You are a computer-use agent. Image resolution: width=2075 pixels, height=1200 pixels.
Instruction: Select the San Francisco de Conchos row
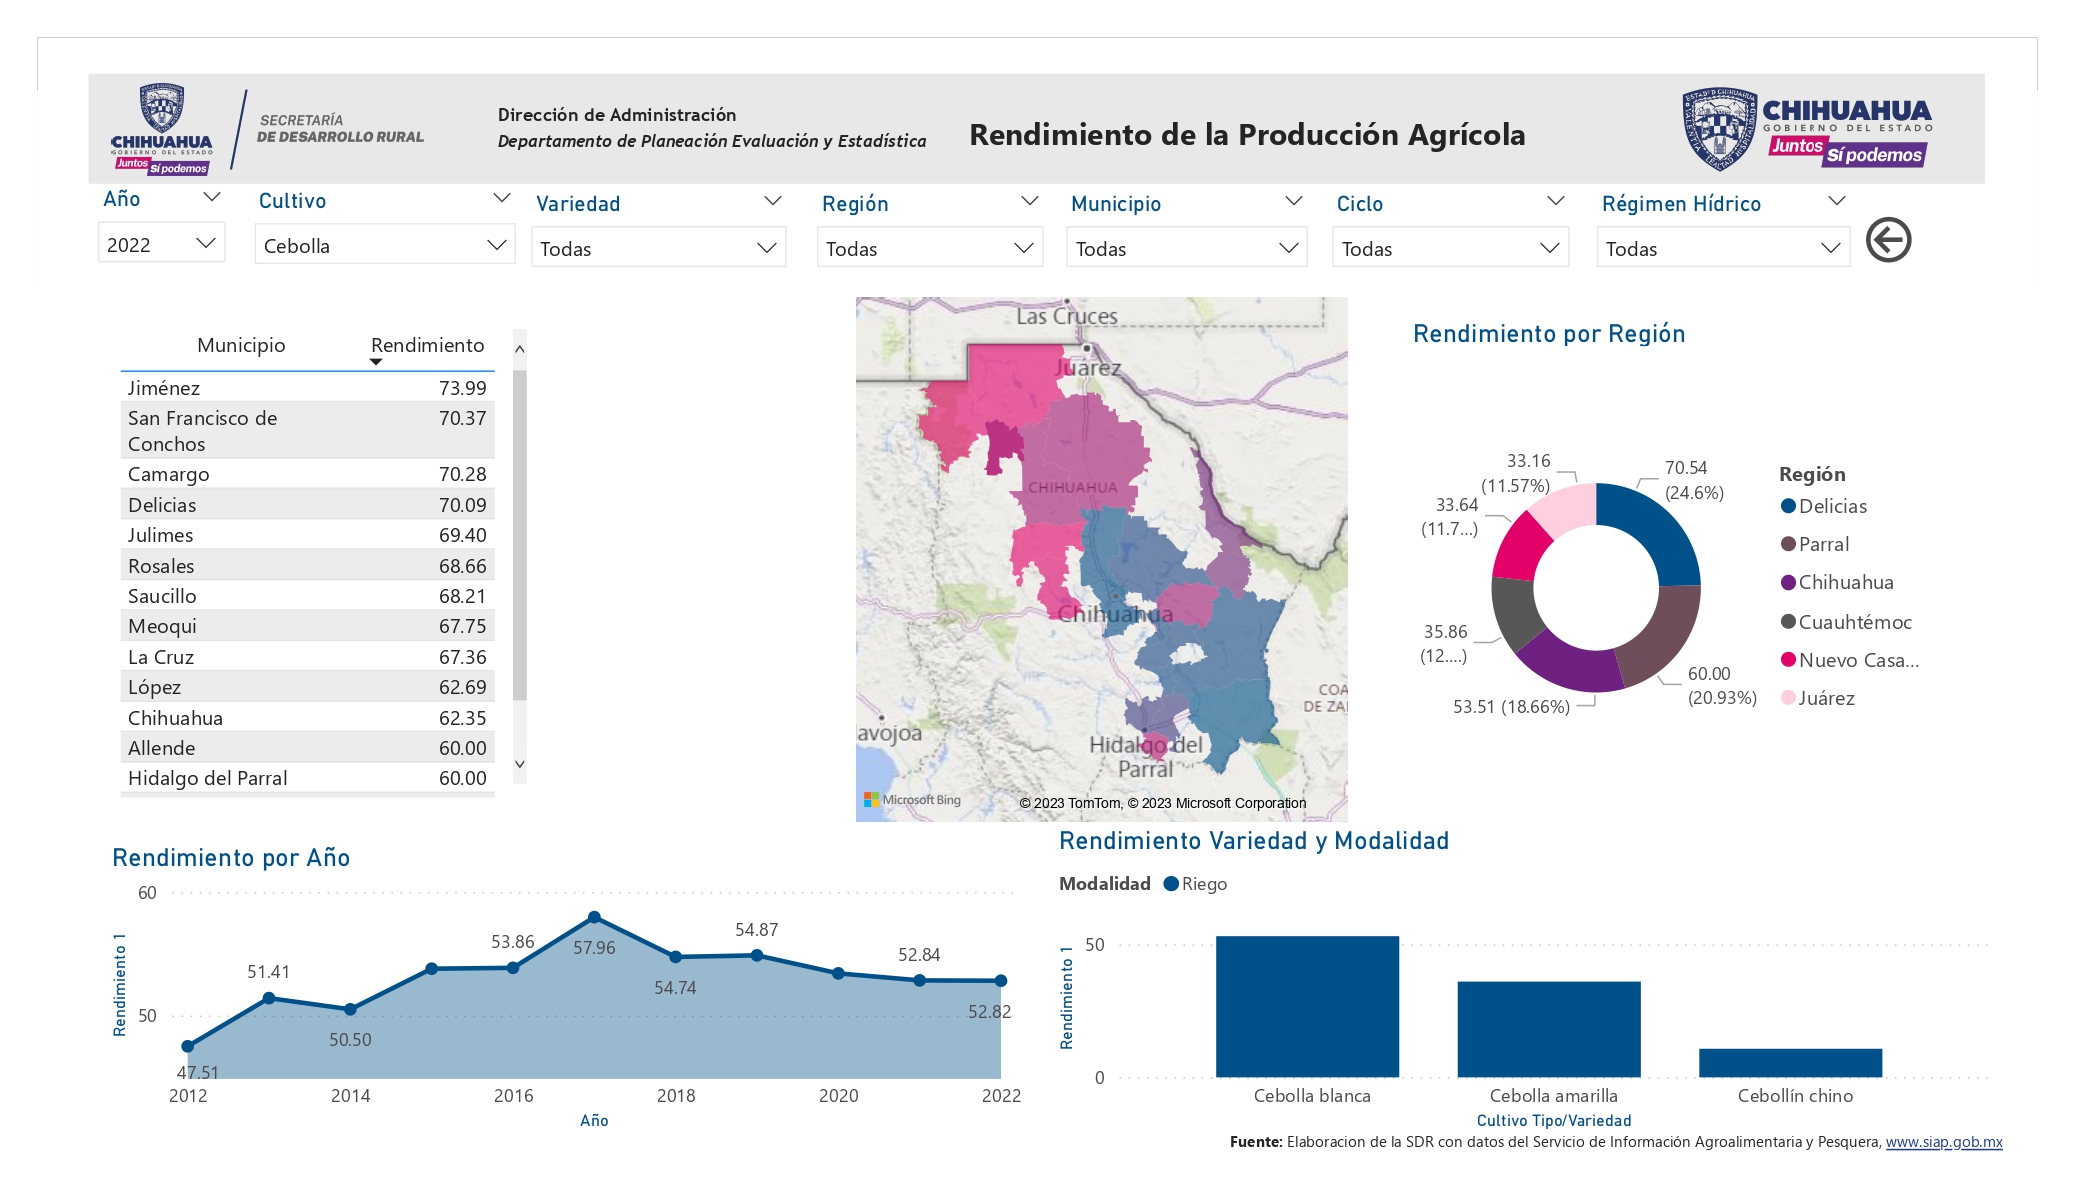[x=307, y=431]
